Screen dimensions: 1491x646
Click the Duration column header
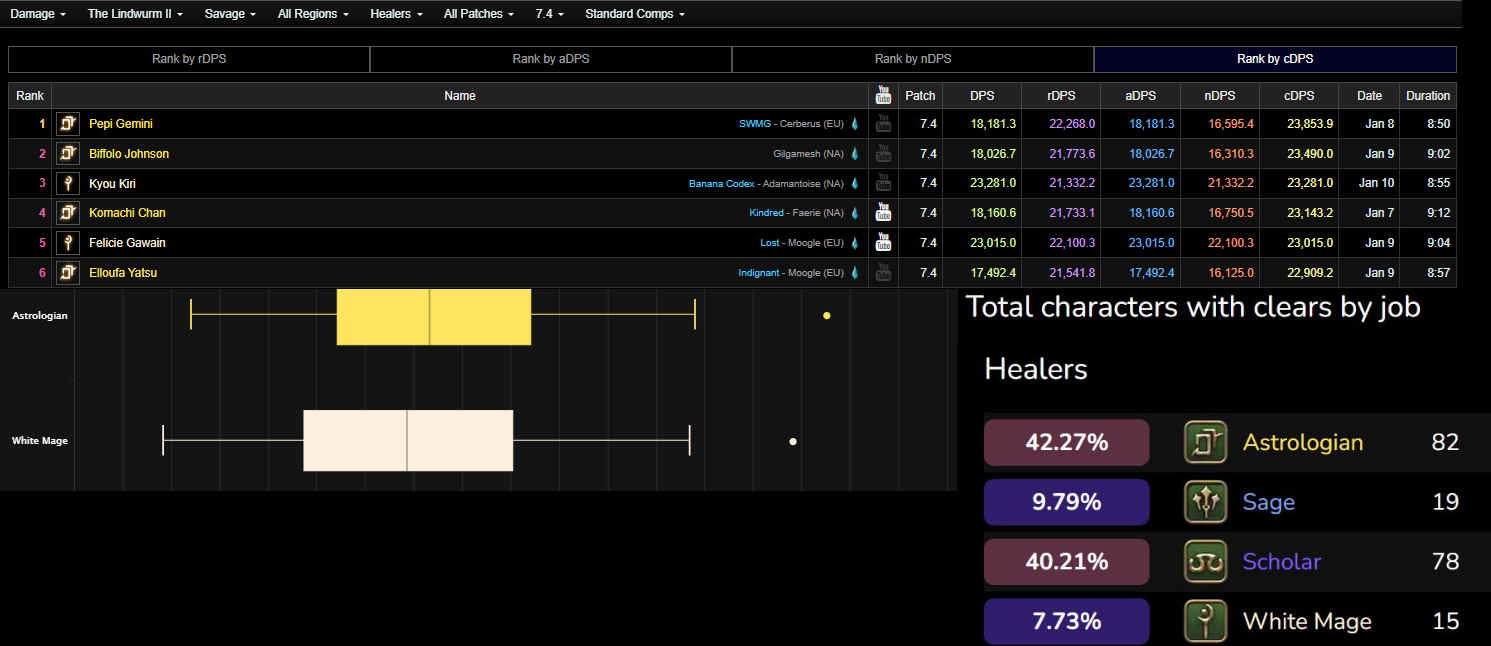pos(1428,96)
